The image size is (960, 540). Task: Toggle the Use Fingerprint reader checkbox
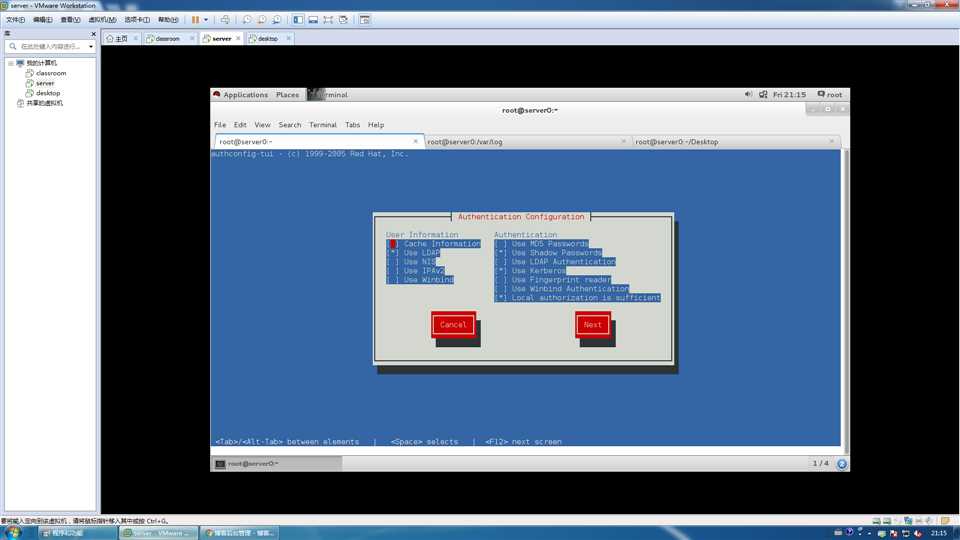click(501, 280)
